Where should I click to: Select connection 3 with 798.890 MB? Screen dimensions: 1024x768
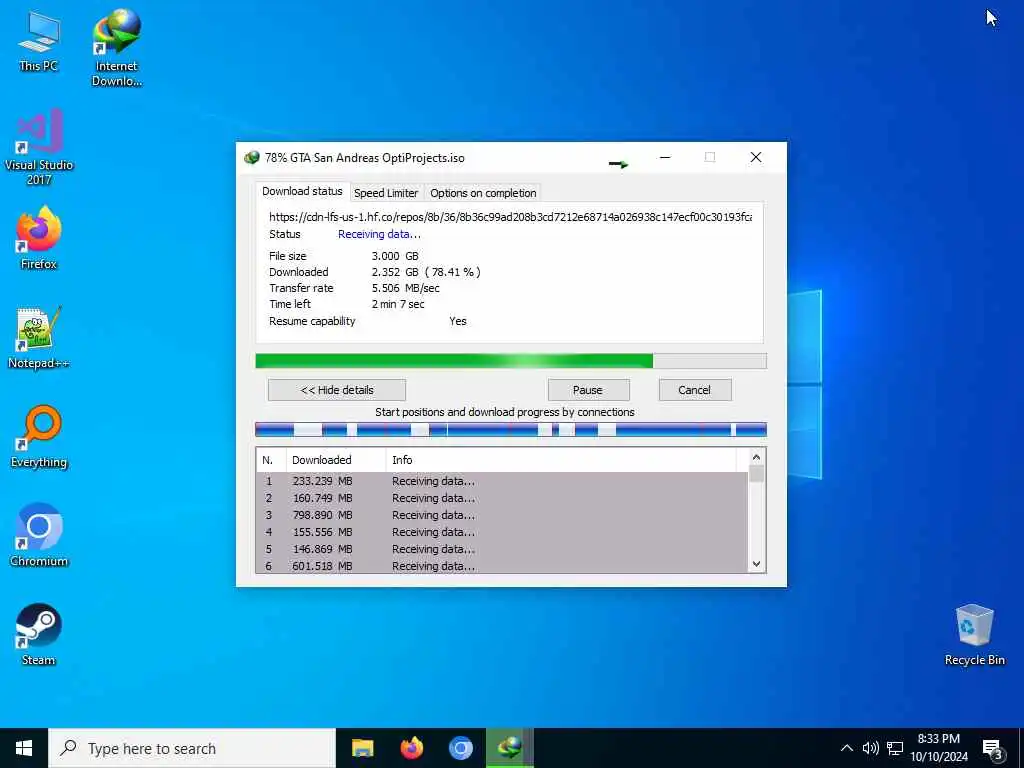click(x=502, y=515)
